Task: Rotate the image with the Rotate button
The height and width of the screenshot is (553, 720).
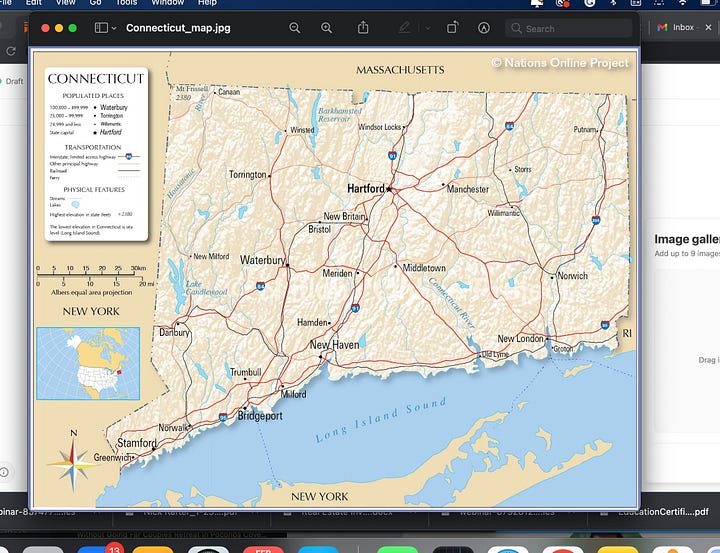Action: point(452,28)
